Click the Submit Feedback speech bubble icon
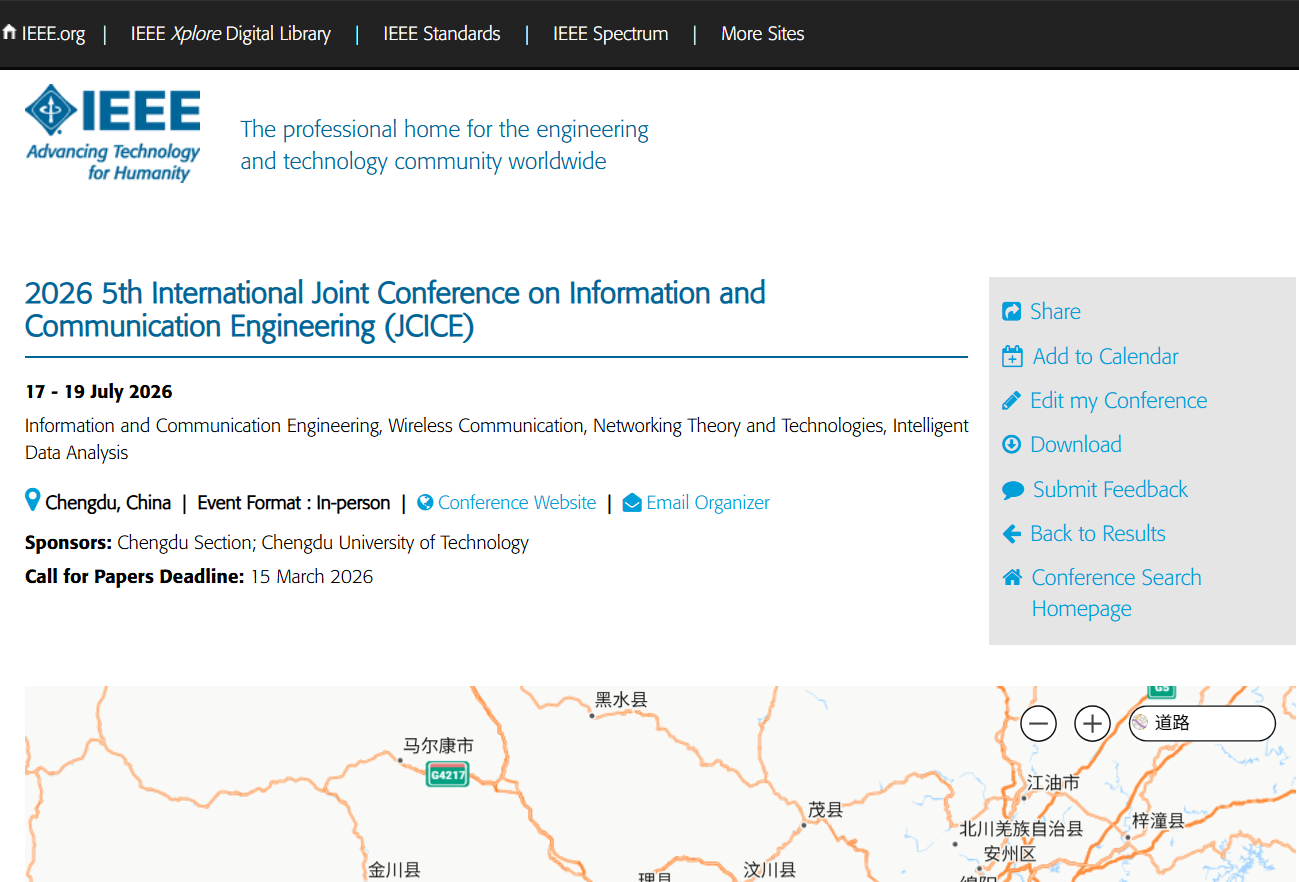The width and height of the screenshot is (1299, 882). [1012, 490]
